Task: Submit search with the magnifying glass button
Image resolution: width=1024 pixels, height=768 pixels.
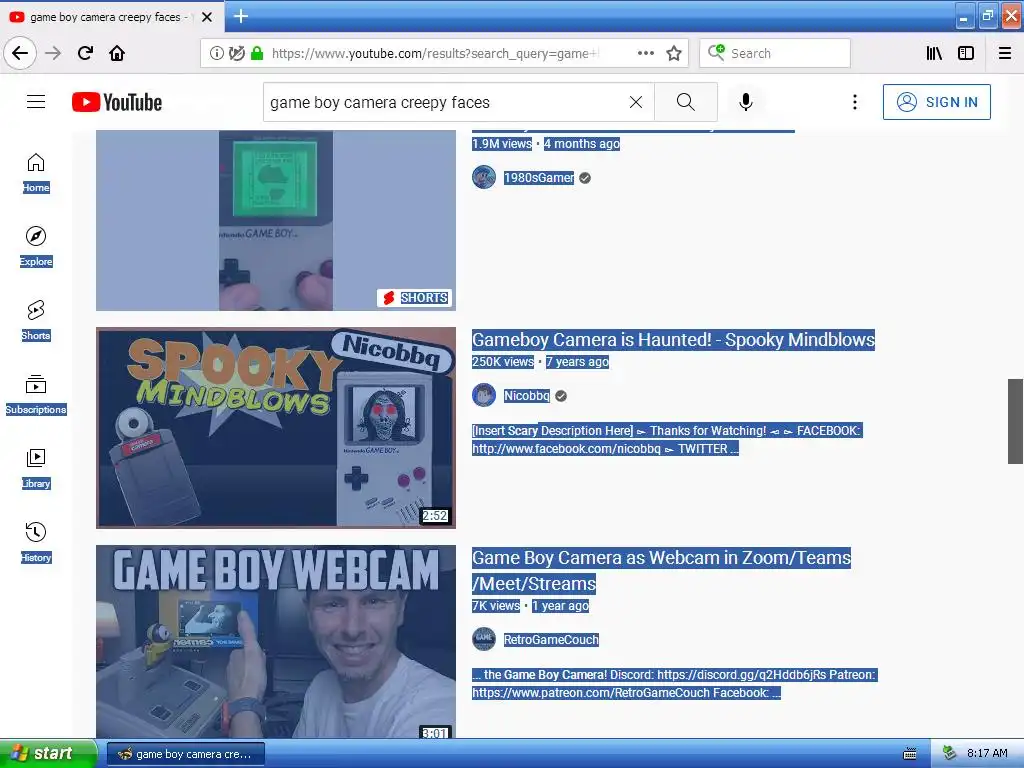Action: click(686, 102)
